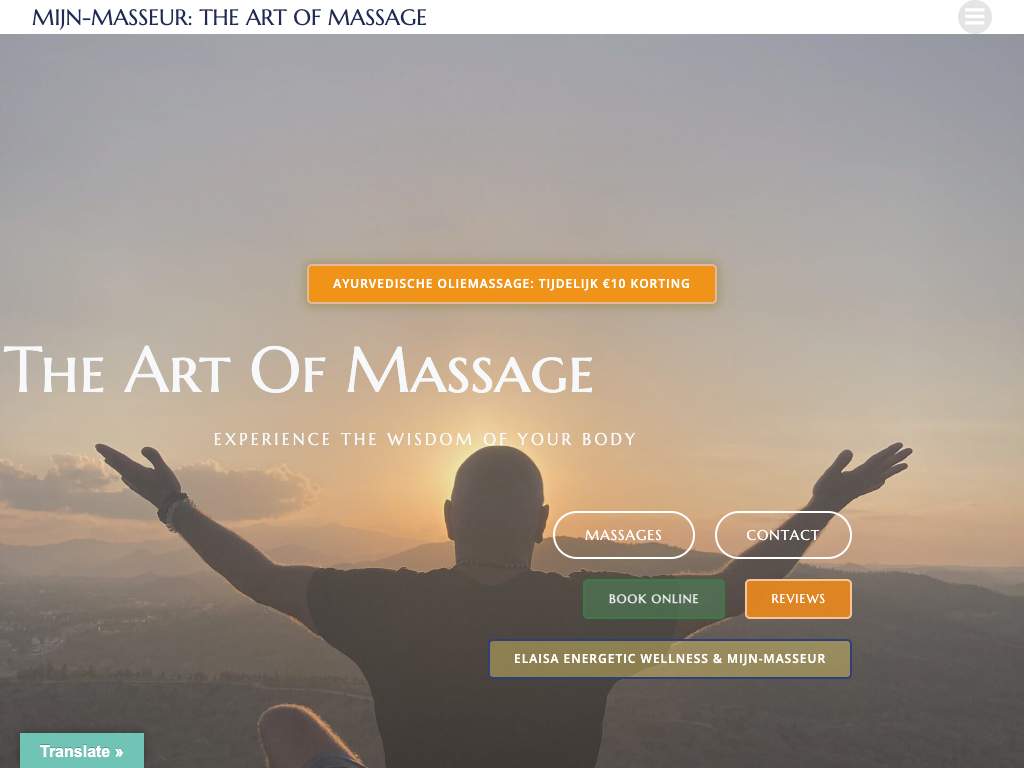This screenshot has height=768, width=1024.
Task: Open the Contact page button
Action: 783,535
